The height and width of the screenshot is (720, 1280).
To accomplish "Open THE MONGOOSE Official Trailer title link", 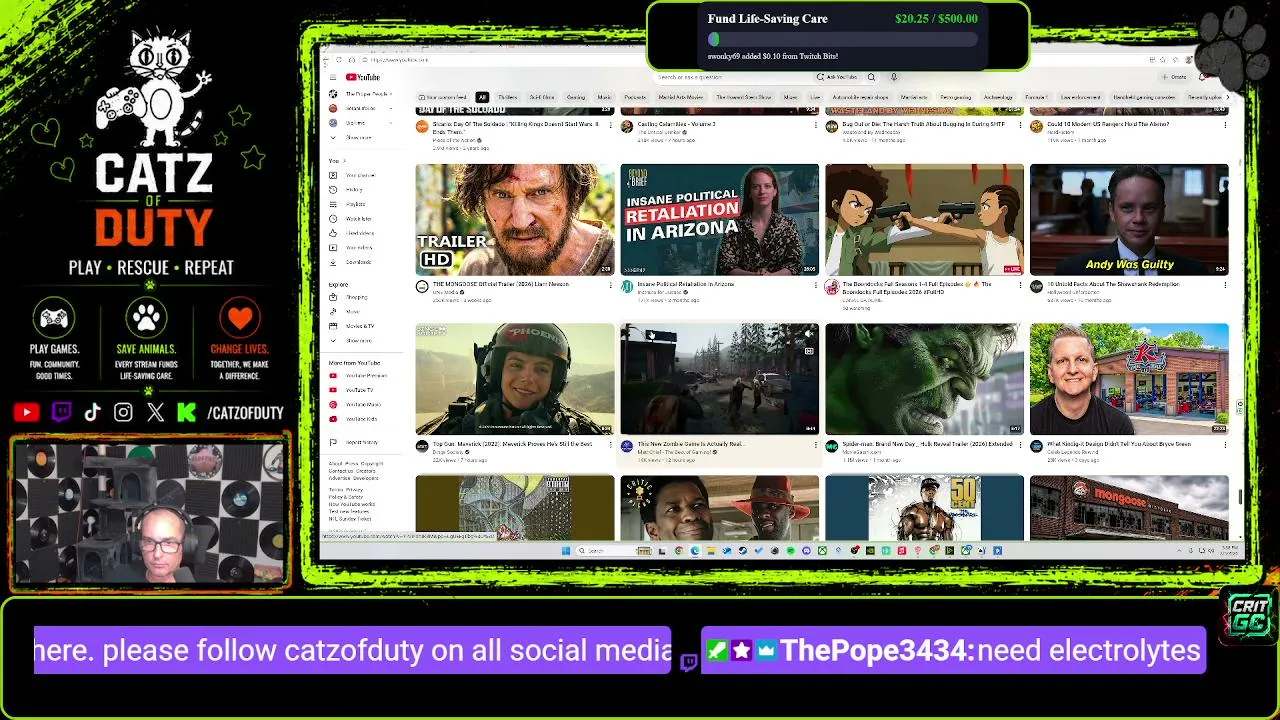I will coord(503,284).
